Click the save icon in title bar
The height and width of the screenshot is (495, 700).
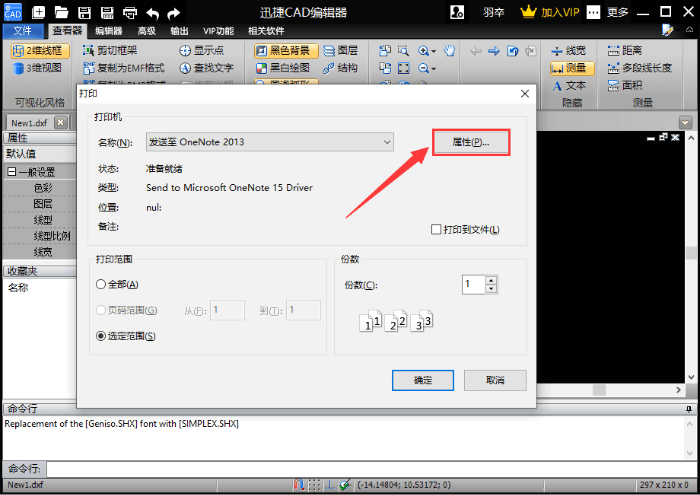click(84, 12)
